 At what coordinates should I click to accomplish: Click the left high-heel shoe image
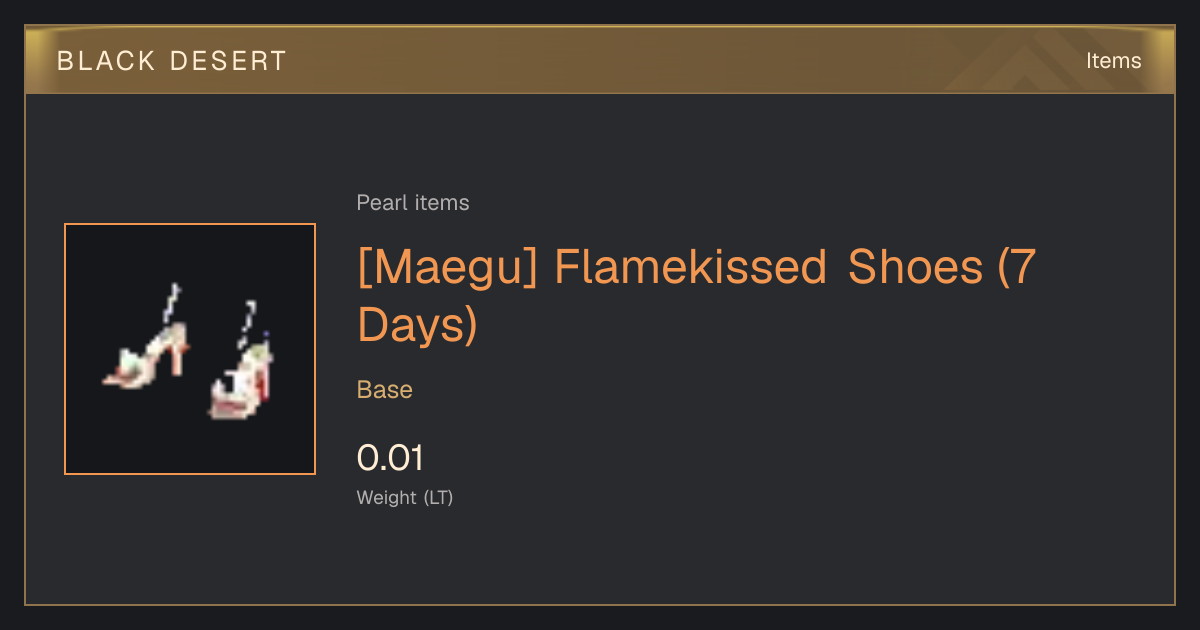[147, 342]
